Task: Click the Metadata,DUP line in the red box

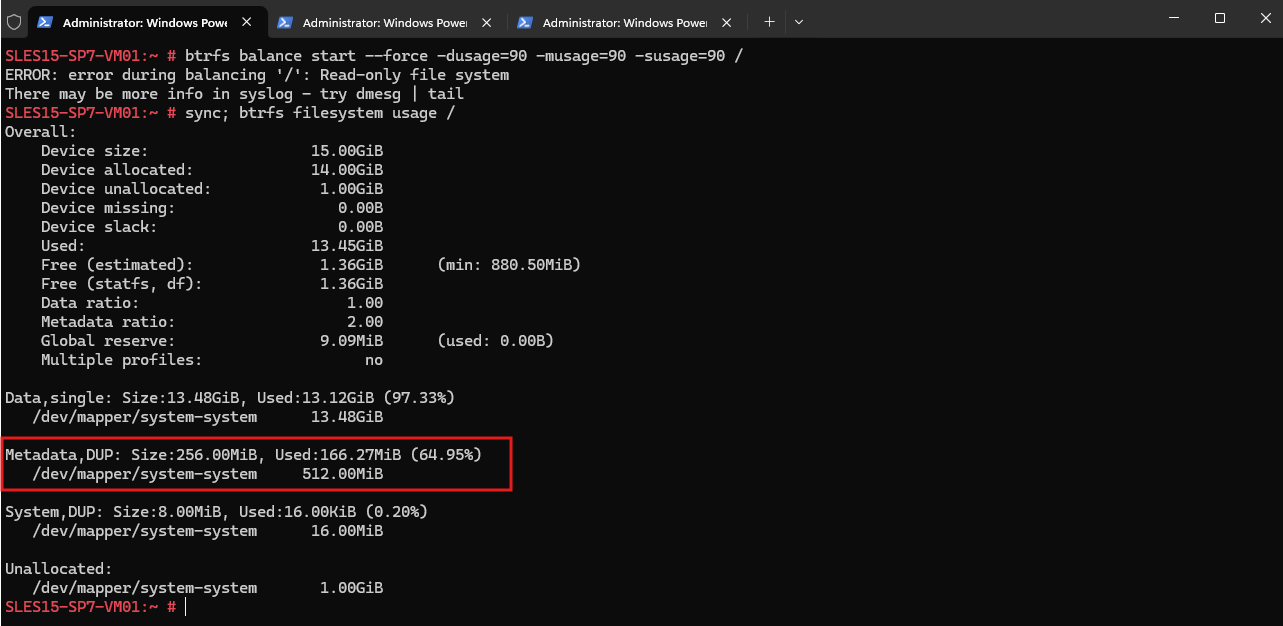Action: point(244,455)
